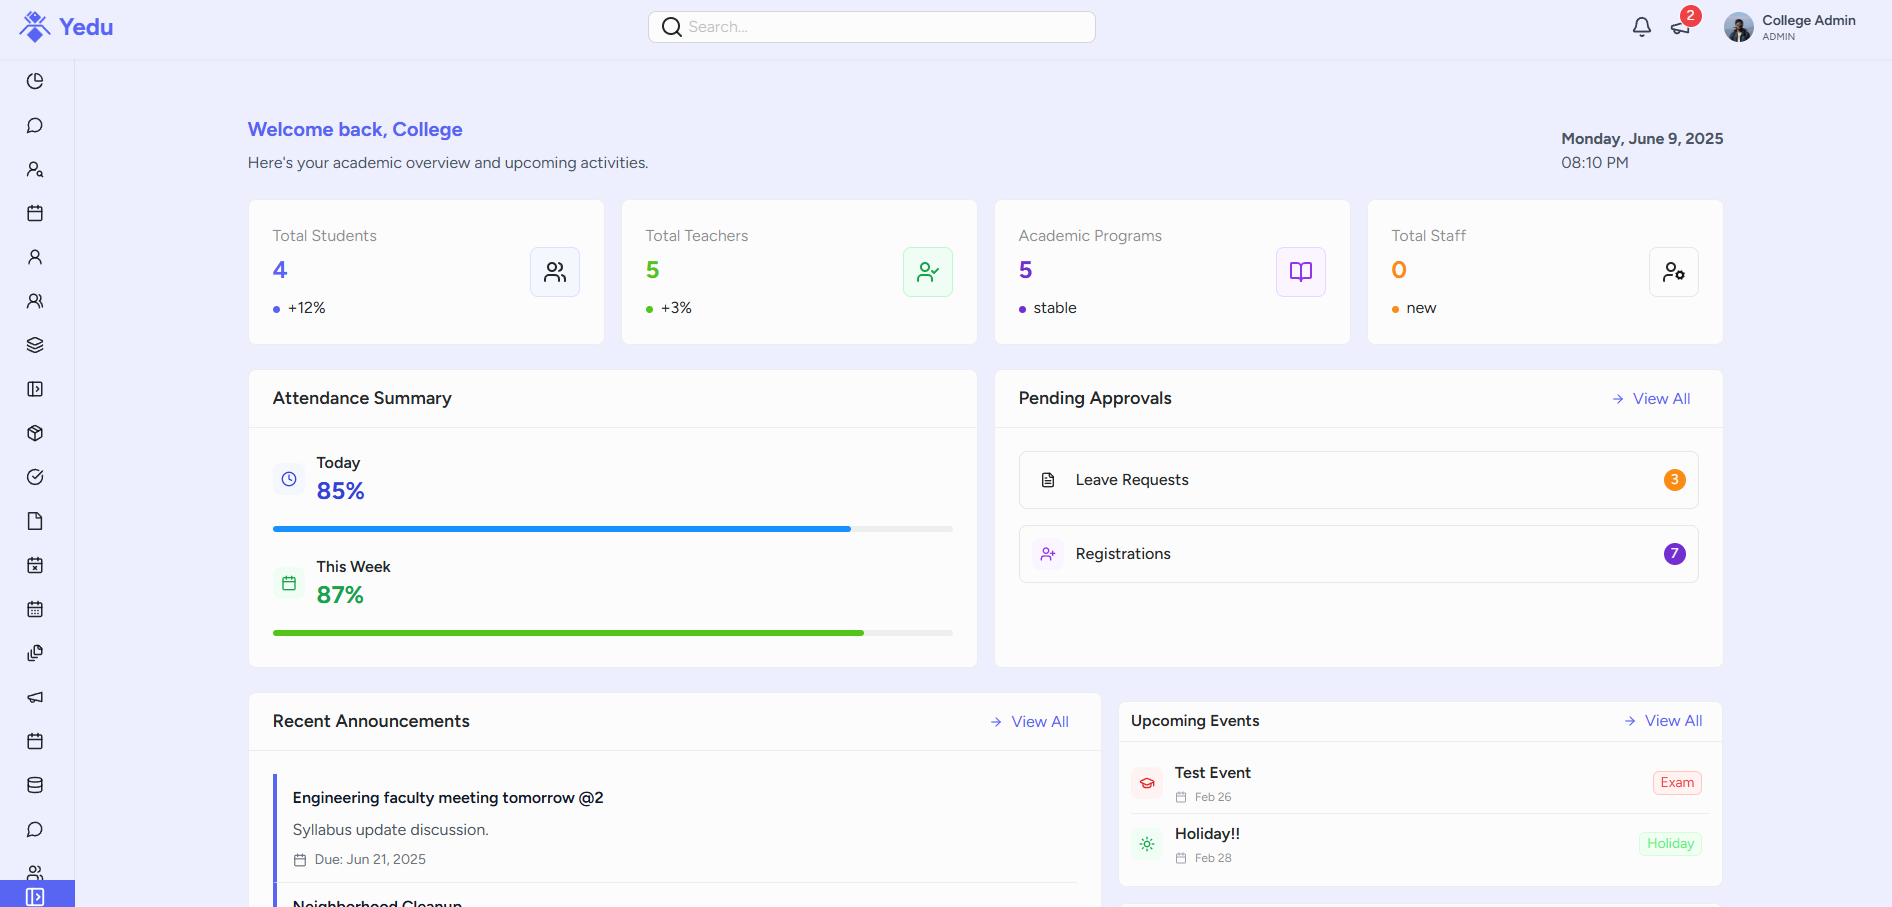
Task: Open the Leave Requests document icon
Action: (1047, 480)
